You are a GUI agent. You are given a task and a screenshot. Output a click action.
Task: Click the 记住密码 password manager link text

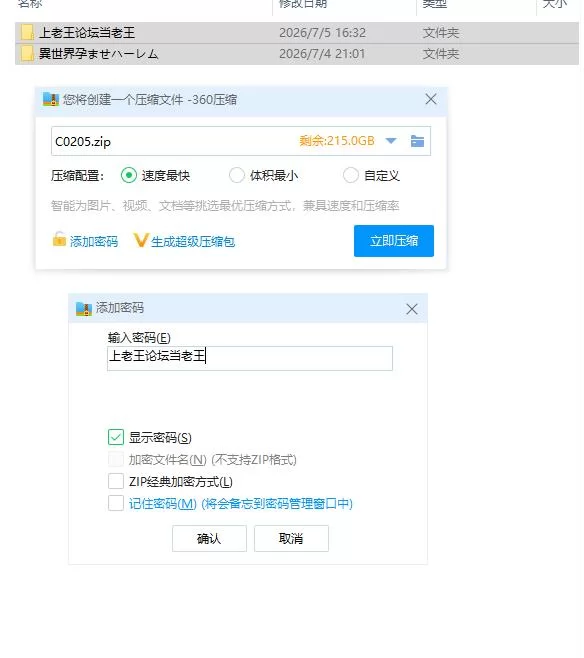pos(241,503)
